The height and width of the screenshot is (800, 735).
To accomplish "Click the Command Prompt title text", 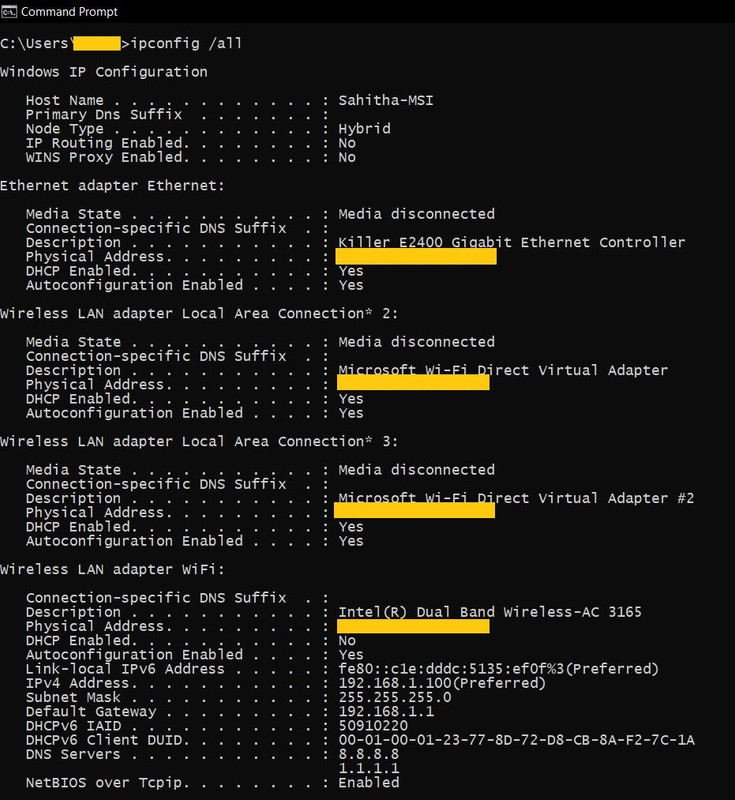I will click(x=69, y=12).
